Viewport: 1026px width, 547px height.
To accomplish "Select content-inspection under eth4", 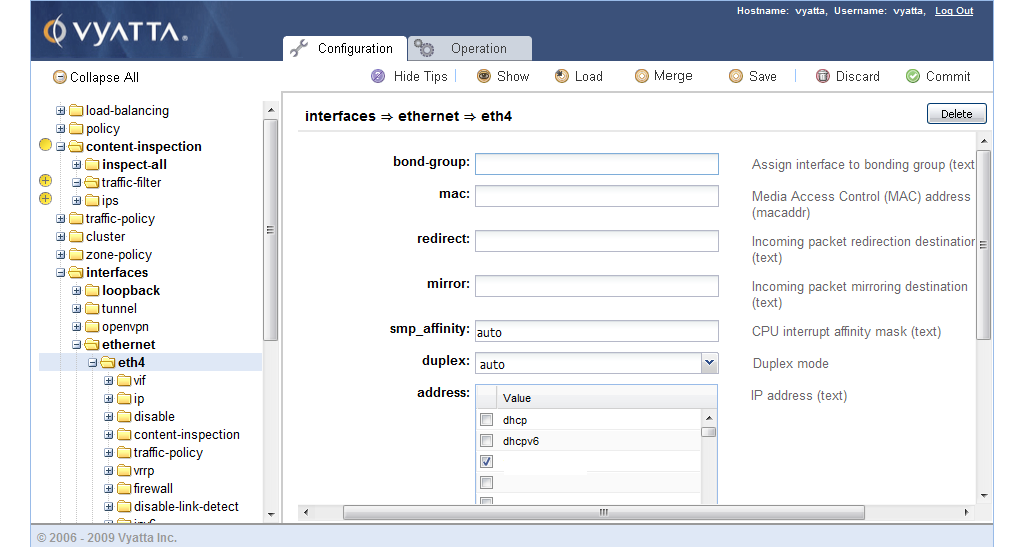I will tap(186, 434).
